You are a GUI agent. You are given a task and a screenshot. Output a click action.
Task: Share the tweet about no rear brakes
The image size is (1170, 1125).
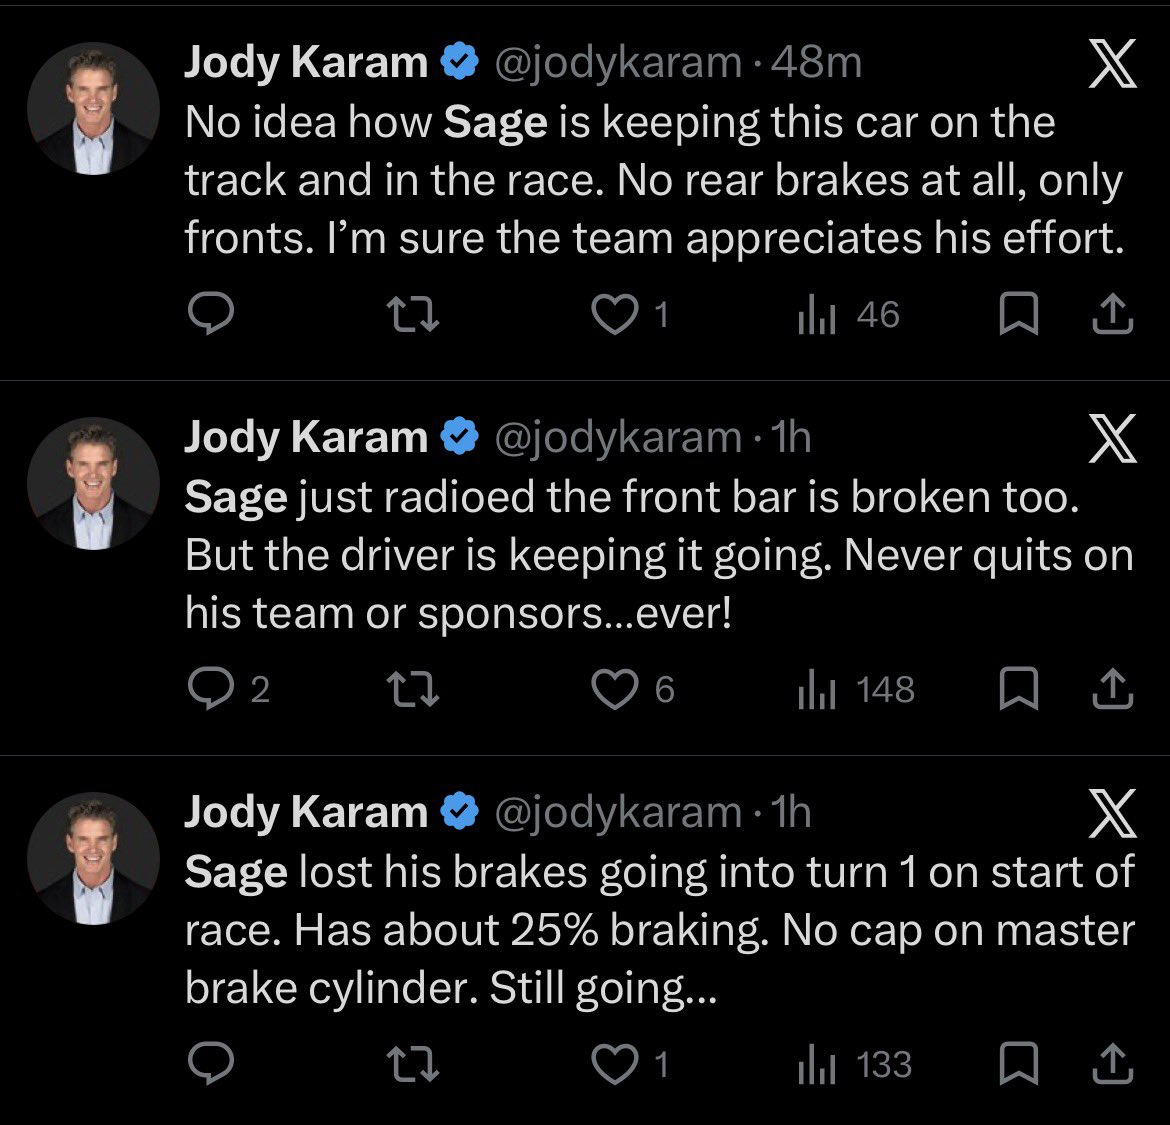coord(1112,316)
